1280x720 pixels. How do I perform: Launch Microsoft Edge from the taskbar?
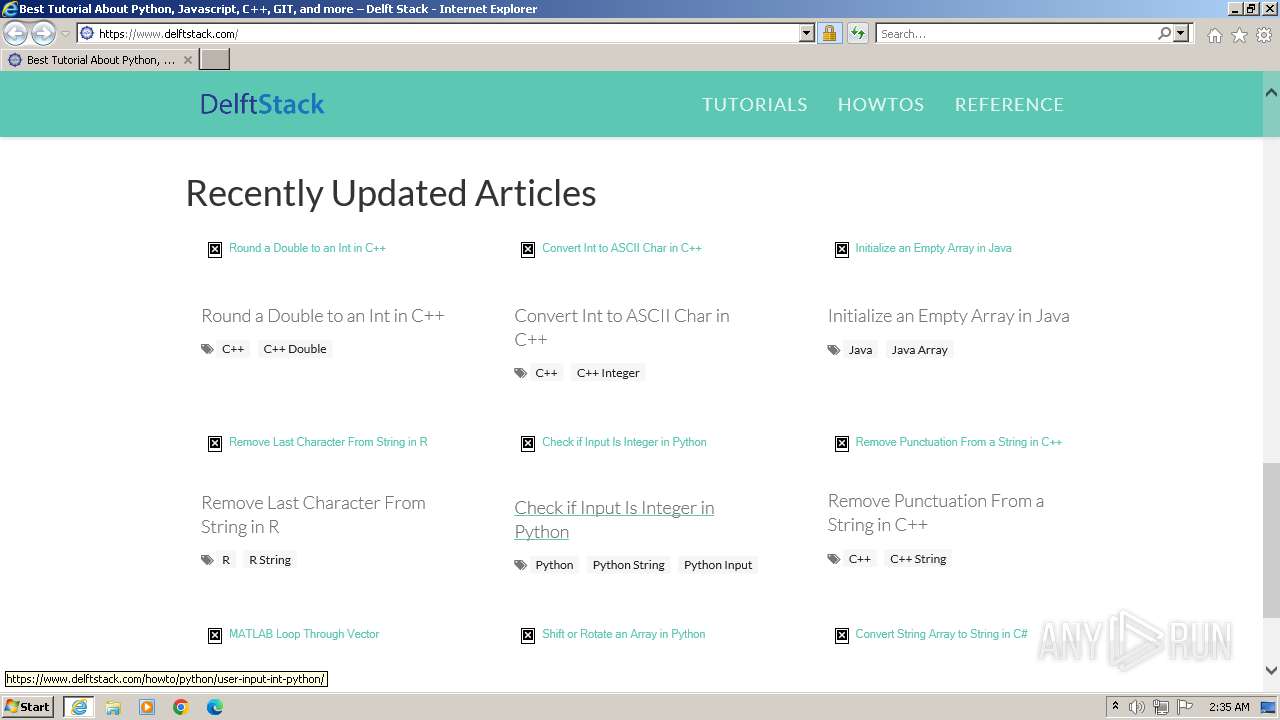[215, 707]
